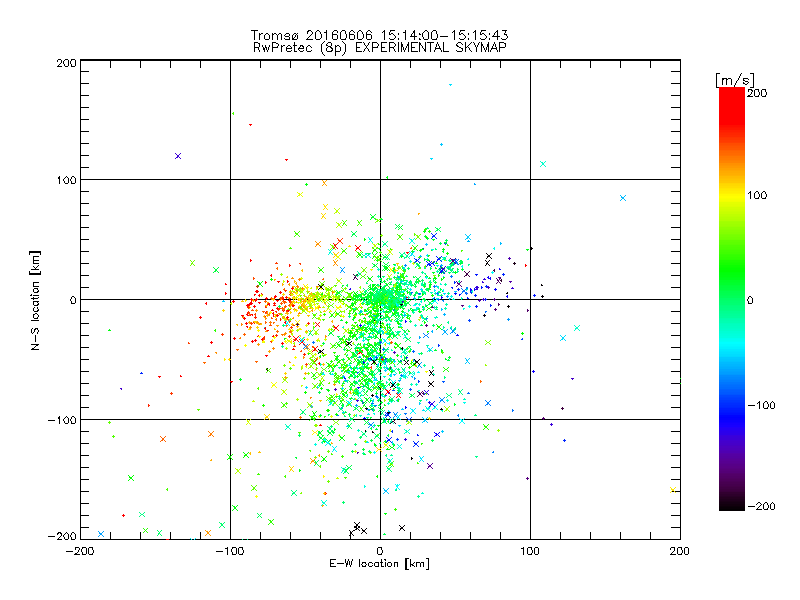This screenshot has height=600, width=800.
Task: Click the x-axis tick label '-100'
Action: pos(230,551)
